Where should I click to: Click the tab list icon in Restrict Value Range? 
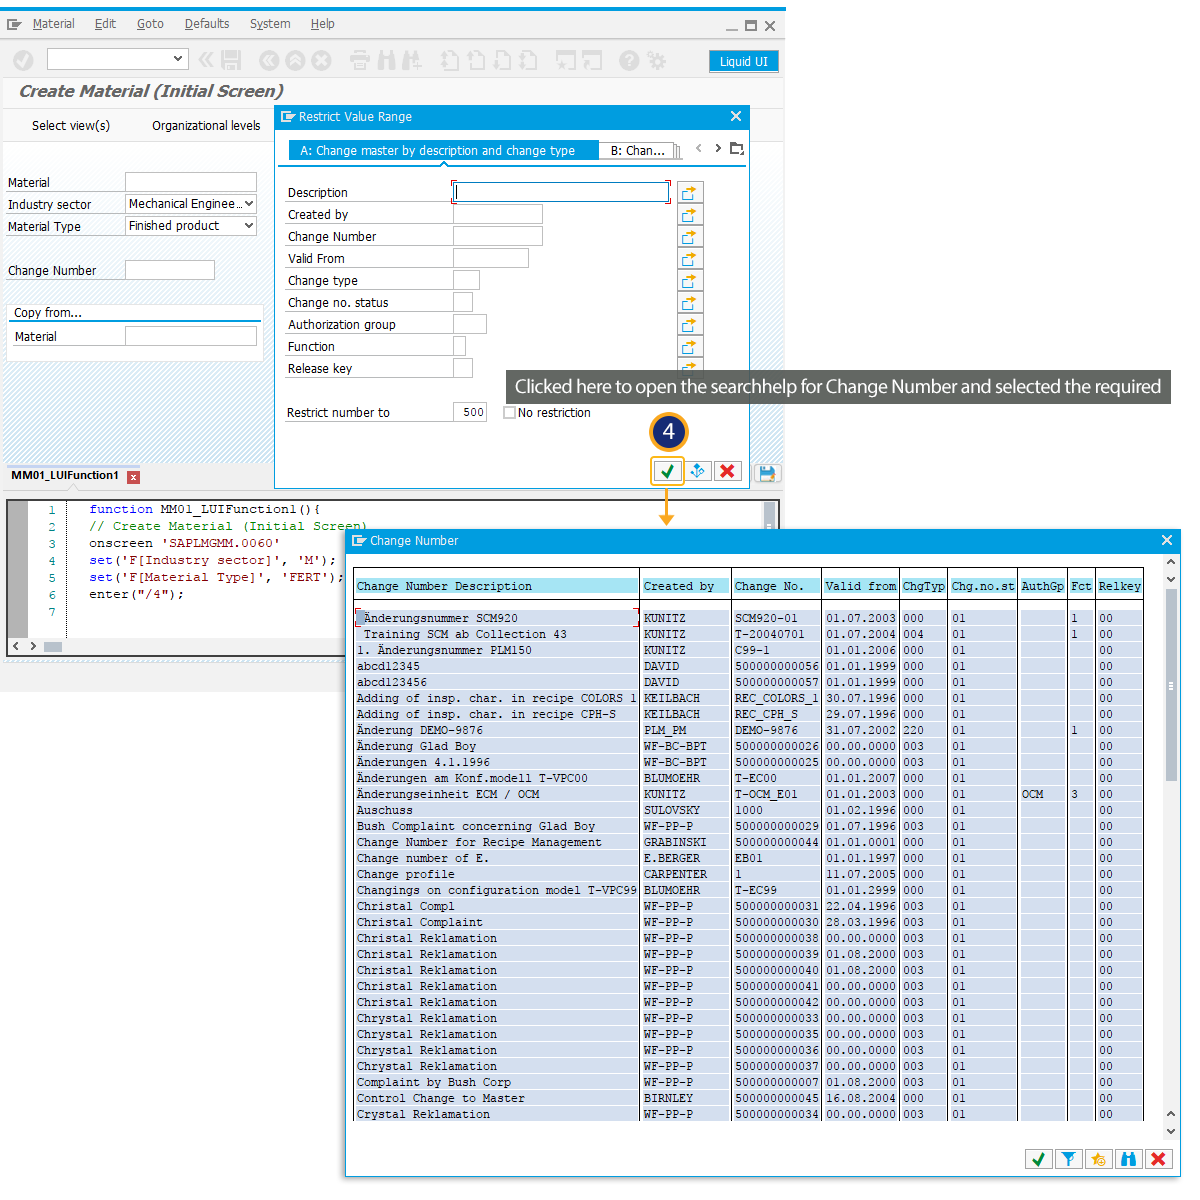coord(737,149)
